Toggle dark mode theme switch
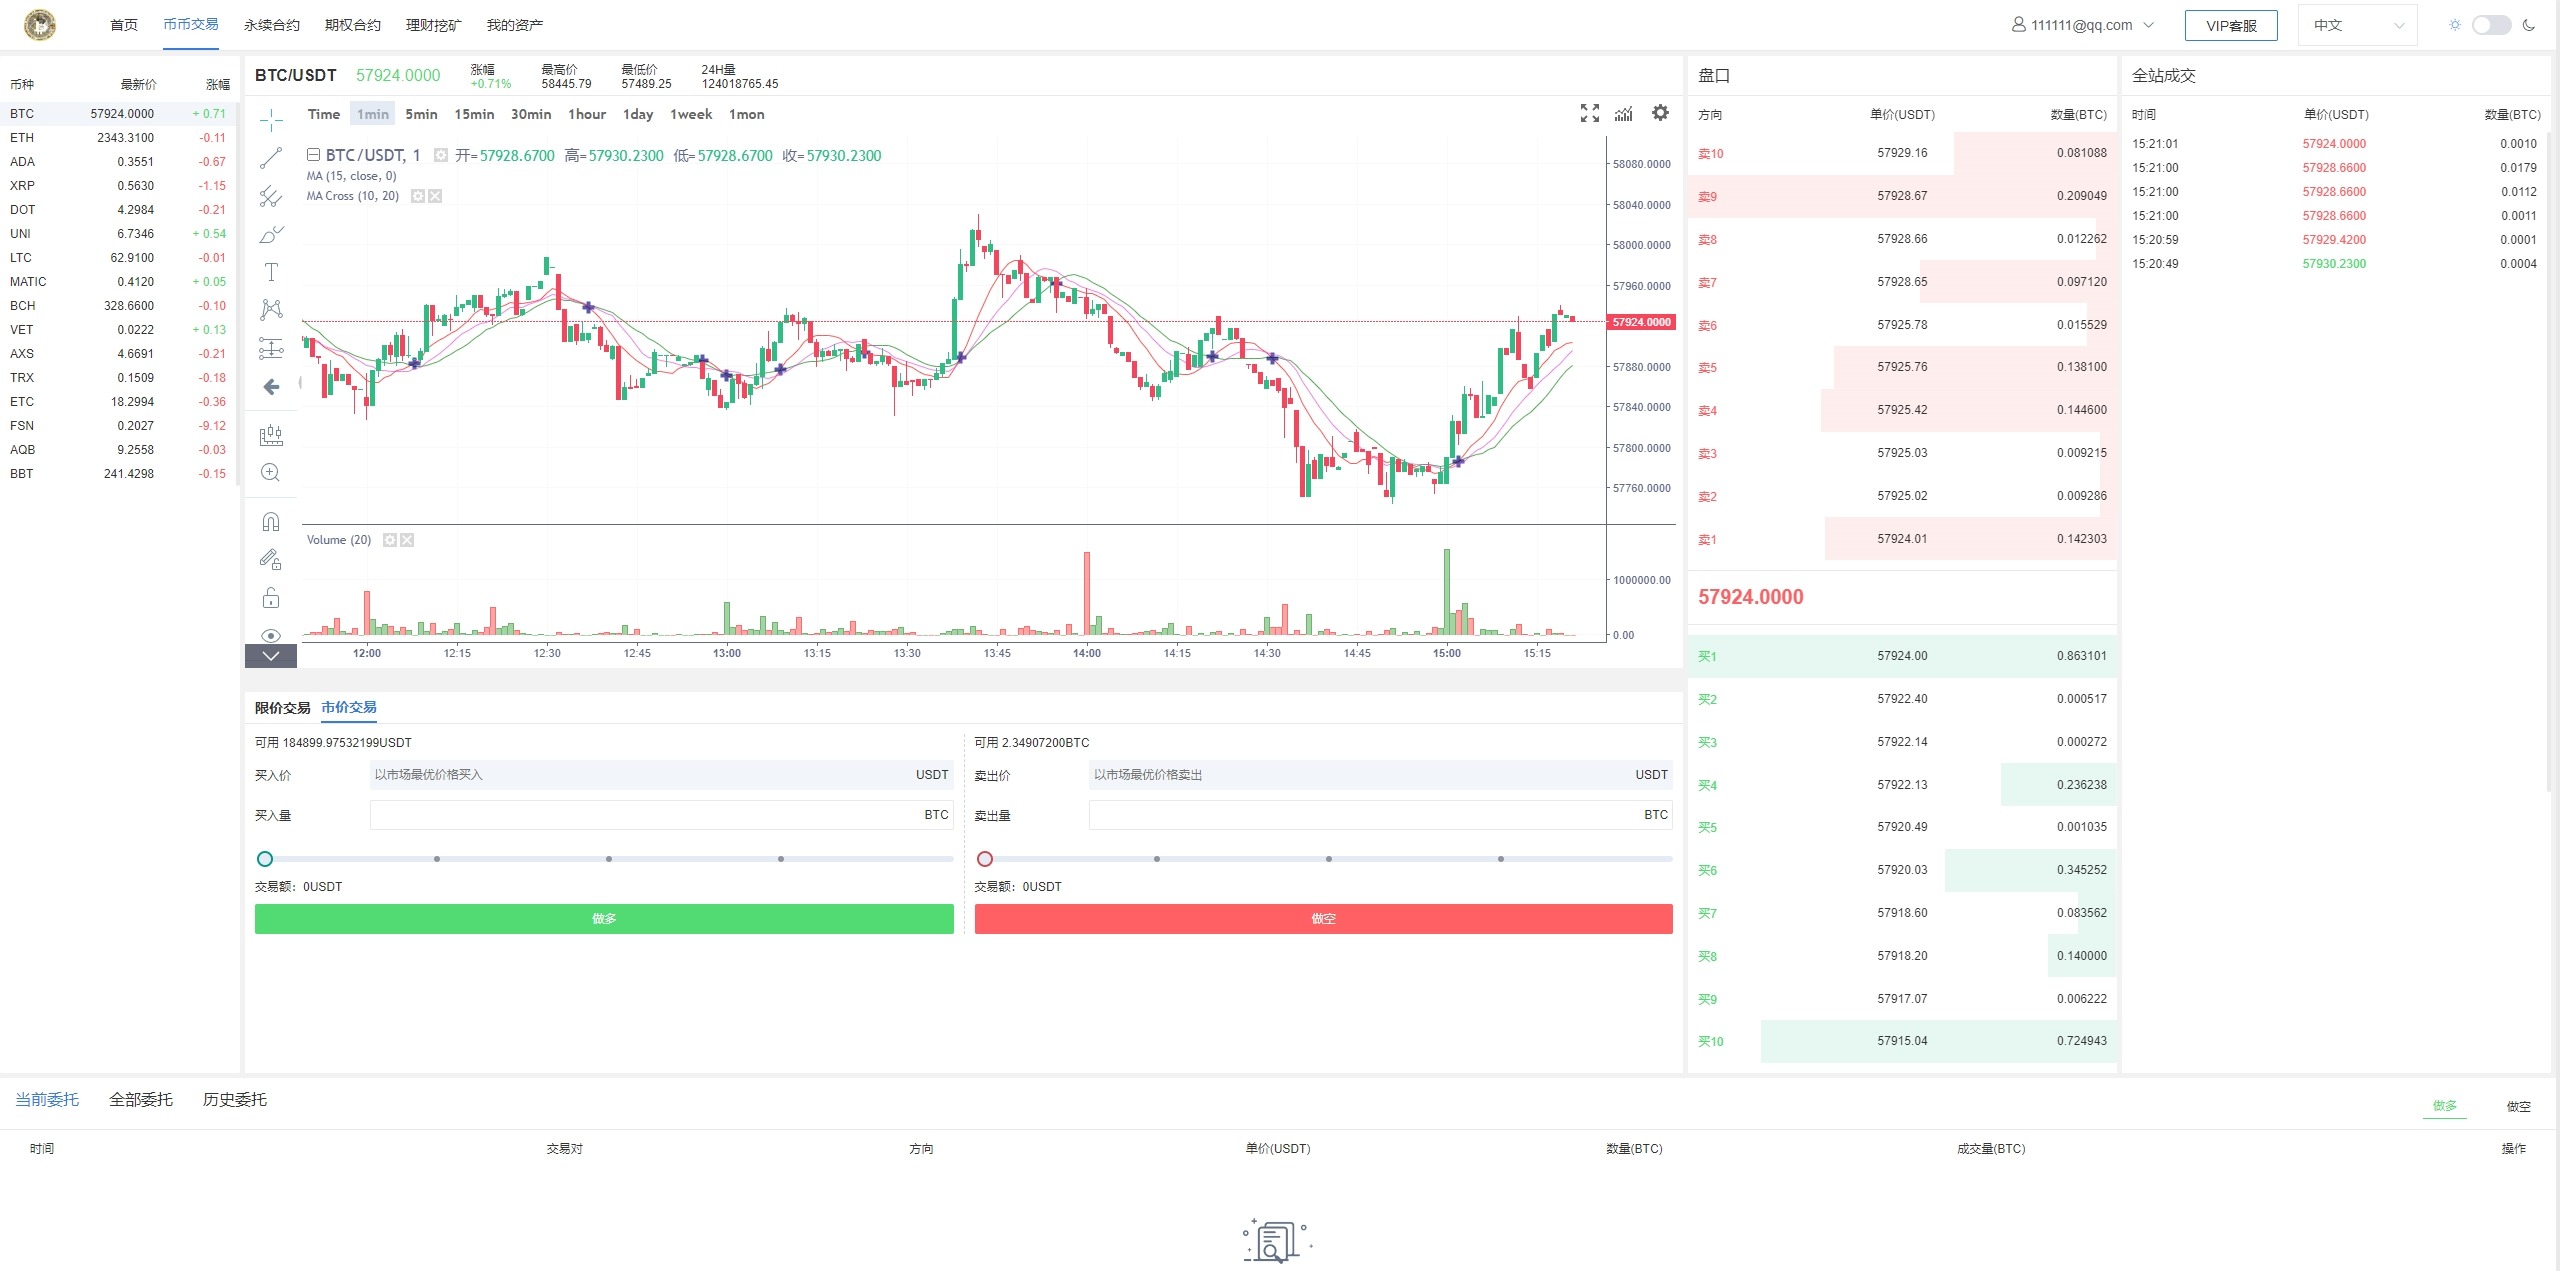 (2491, 25)
